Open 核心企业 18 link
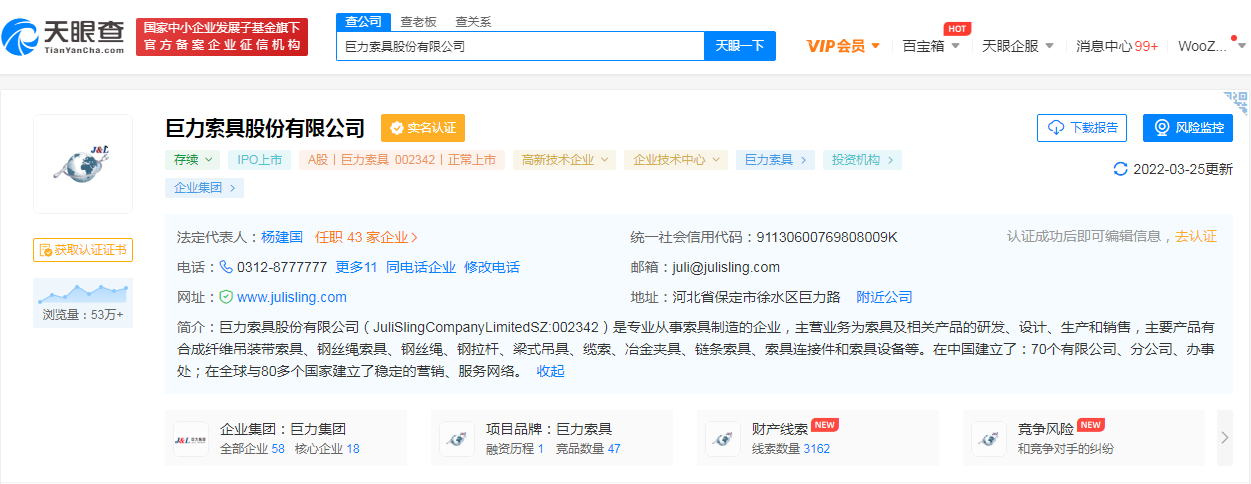The image size is (1251, 484). tap(327, 449)
